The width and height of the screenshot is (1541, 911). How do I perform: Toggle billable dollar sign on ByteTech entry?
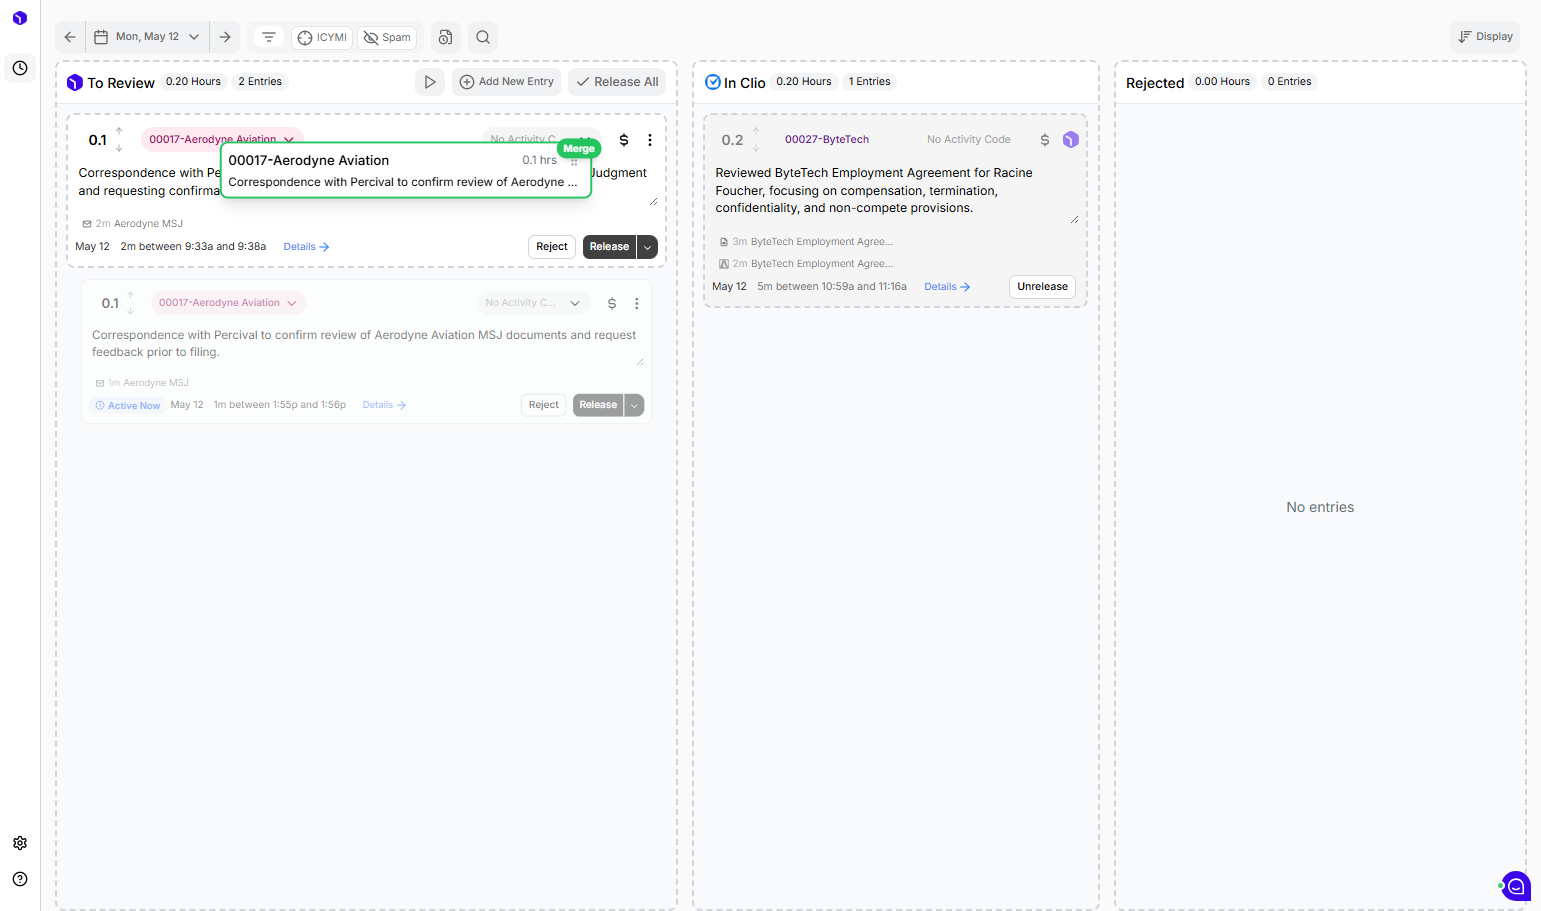[x=1045, y=140]
